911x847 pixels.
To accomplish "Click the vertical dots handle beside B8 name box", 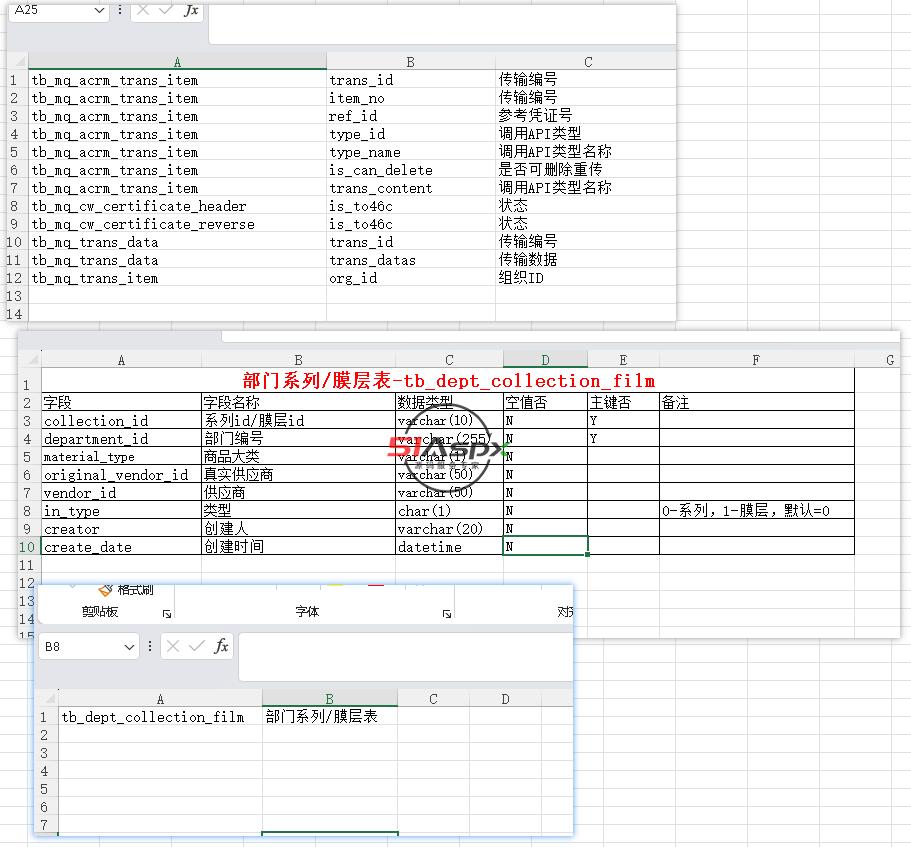I will [150, 646].
